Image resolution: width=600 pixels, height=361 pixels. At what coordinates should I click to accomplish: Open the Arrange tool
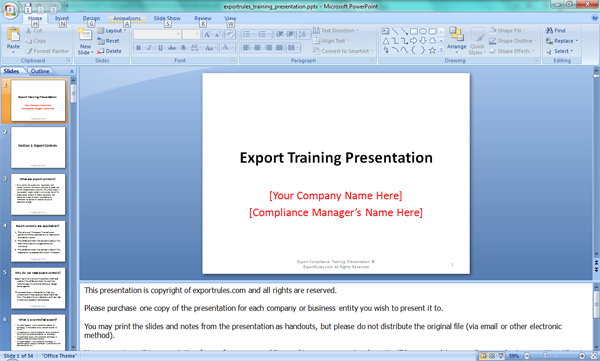pos(457,40)
